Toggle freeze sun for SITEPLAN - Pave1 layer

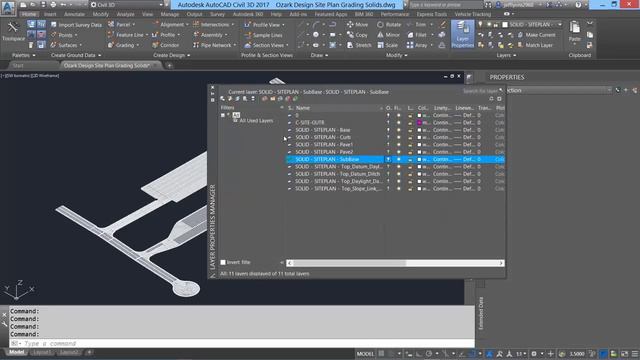(x=399, y=144)
